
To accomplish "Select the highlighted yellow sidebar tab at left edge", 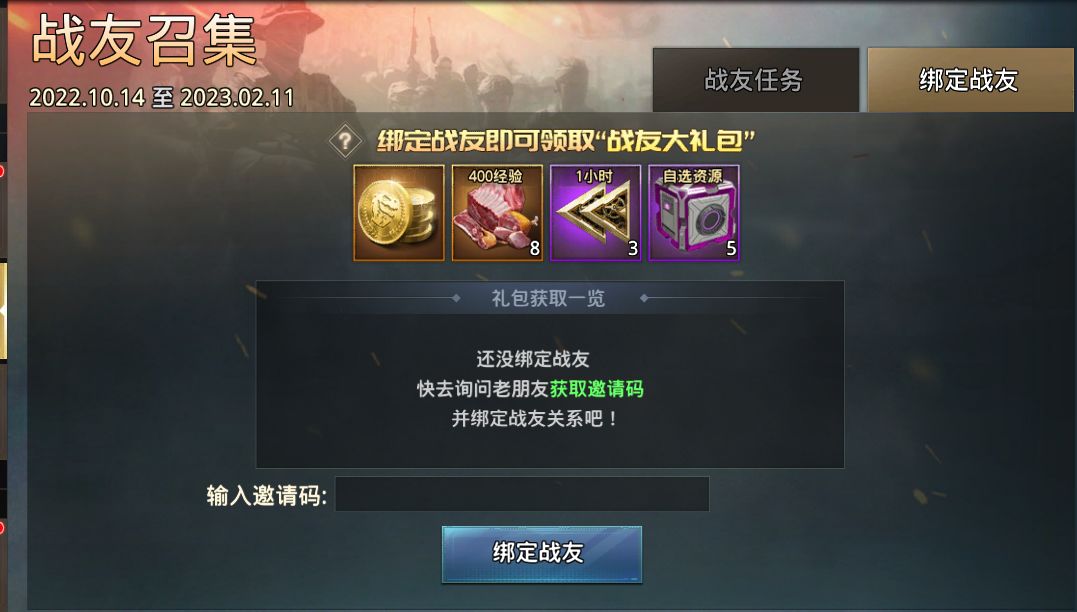I will click(3, 310).
